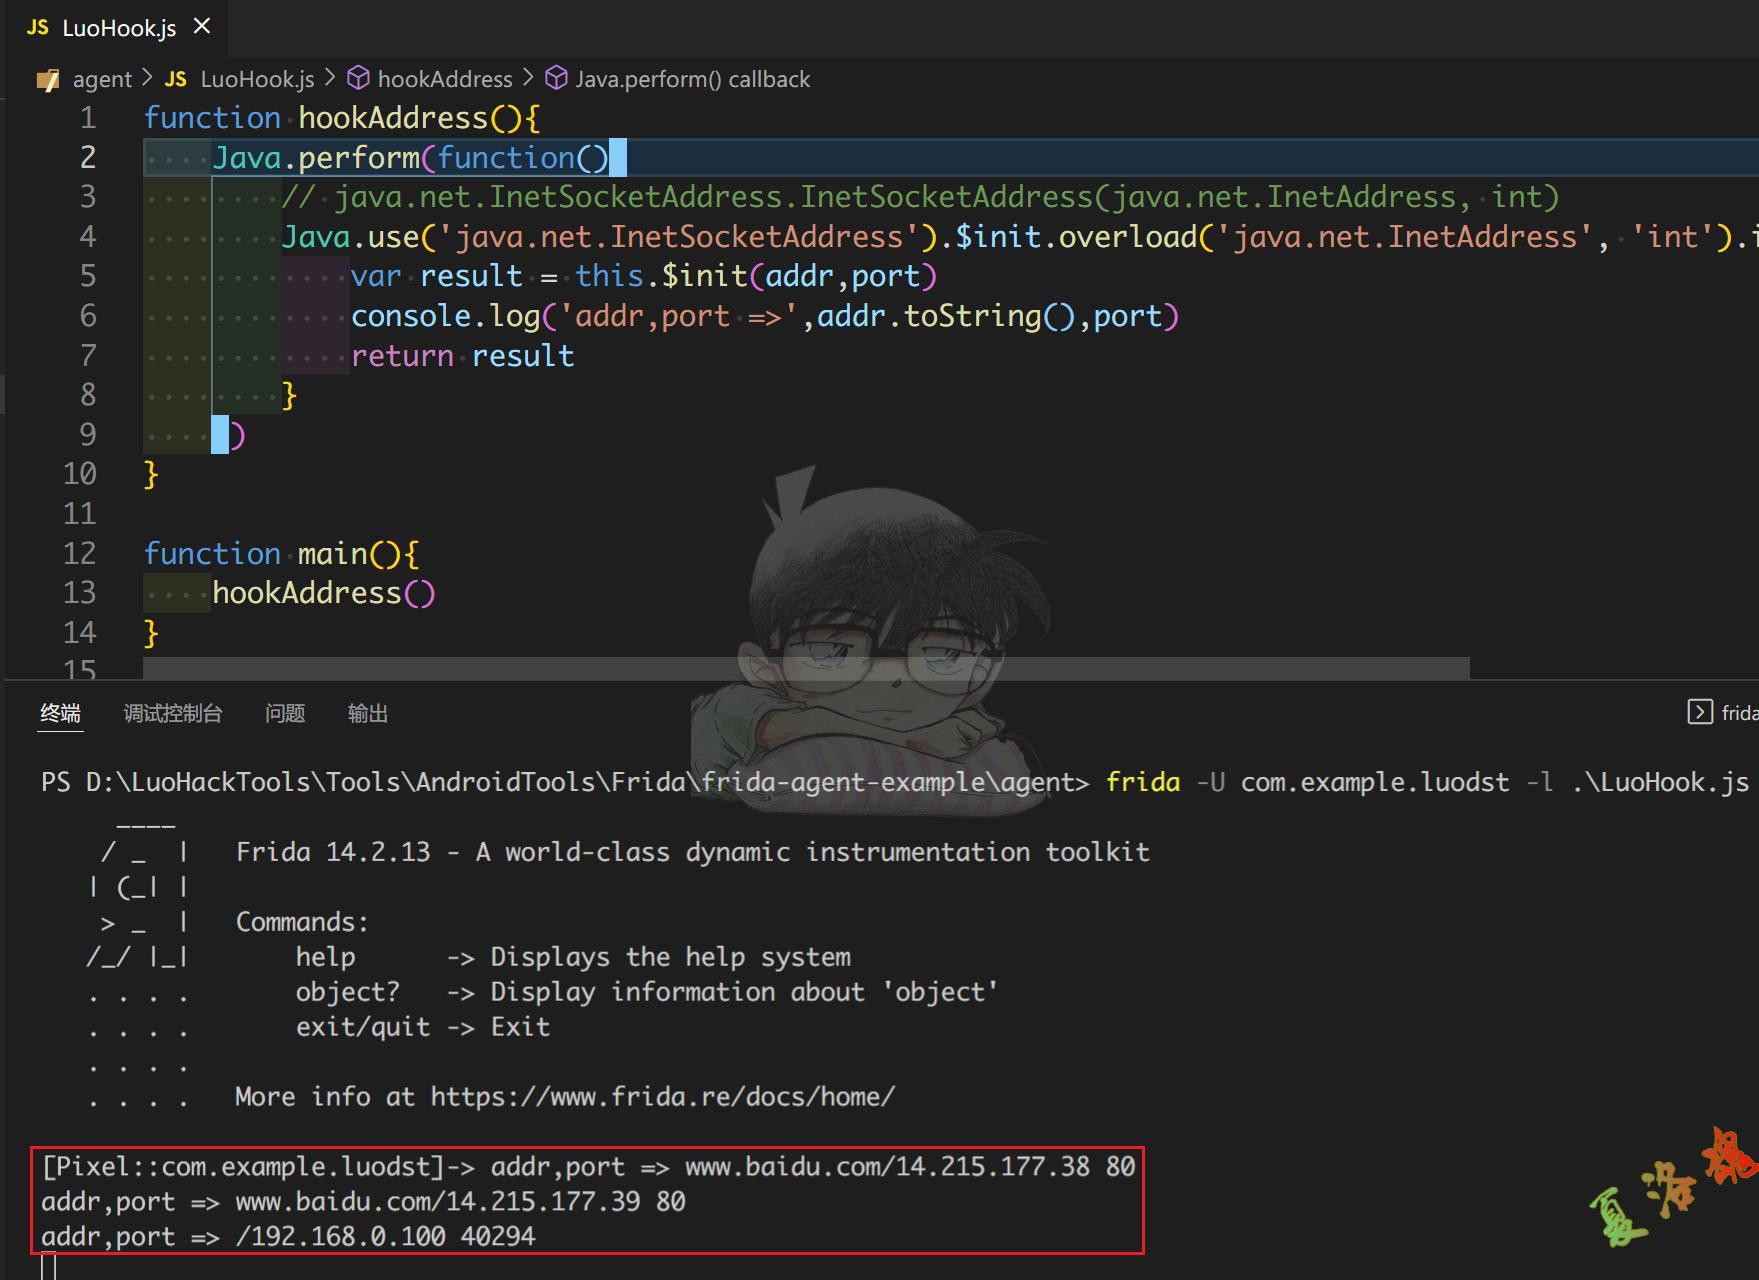Screen dimensions: 1759x1280
Task: Click the agent folder icon in breadcrumb
Action: click(x=48, y=80)
